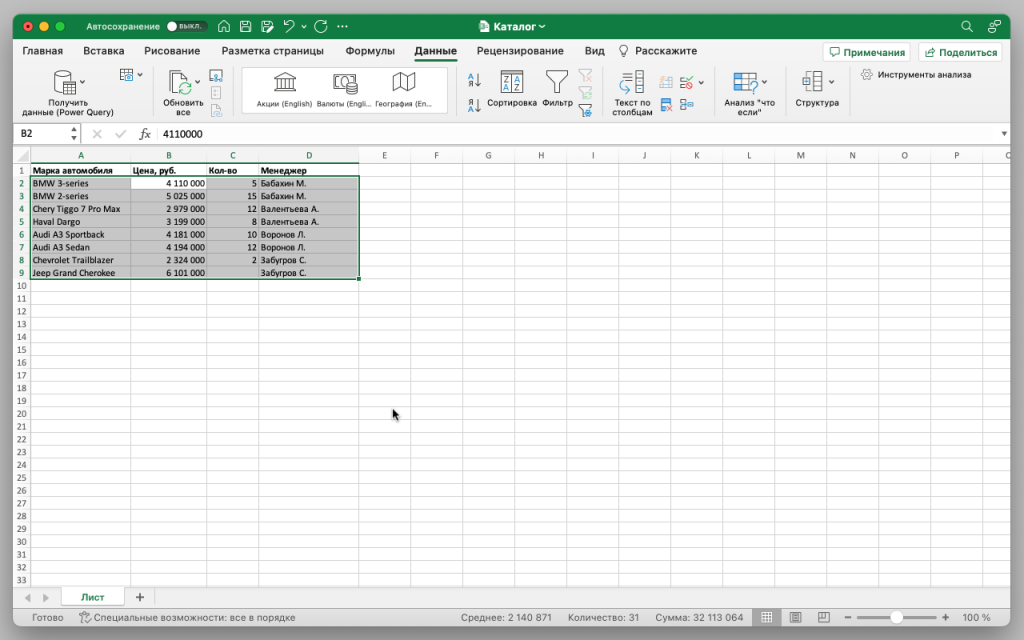The height and width of the screenshot is (640, 1024).
Task: Open the Вид tab
Action: pyautogui.click(x=594, y=51)
